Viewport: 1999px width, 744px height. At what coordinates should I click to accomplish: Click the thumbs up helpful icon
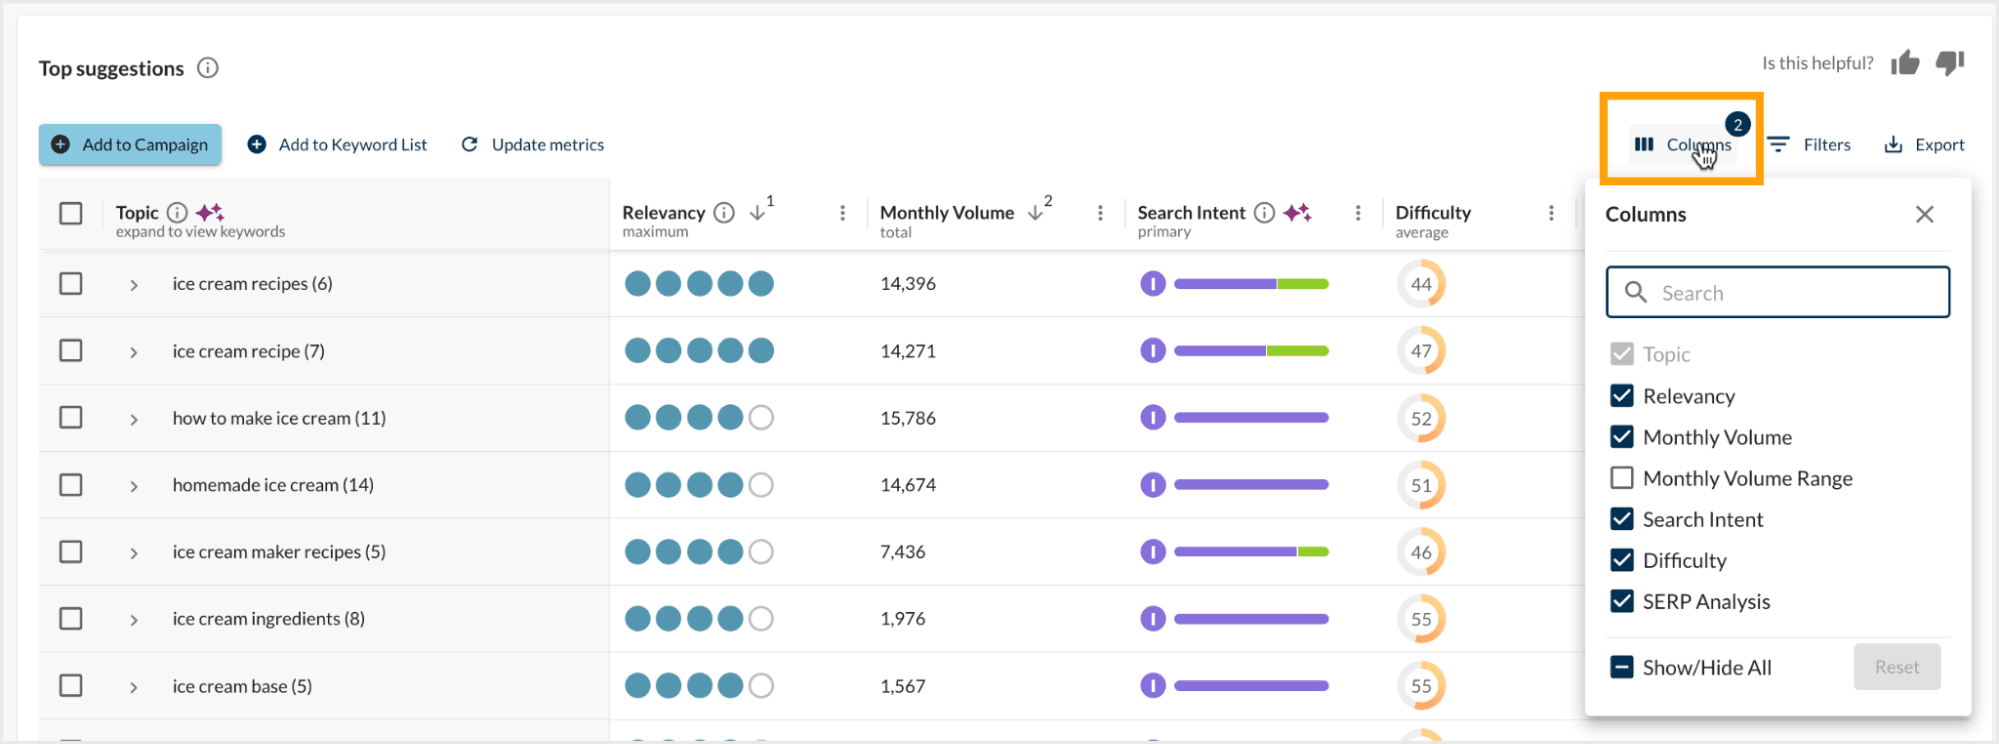pyautogui.click(x=1905, y=64)
